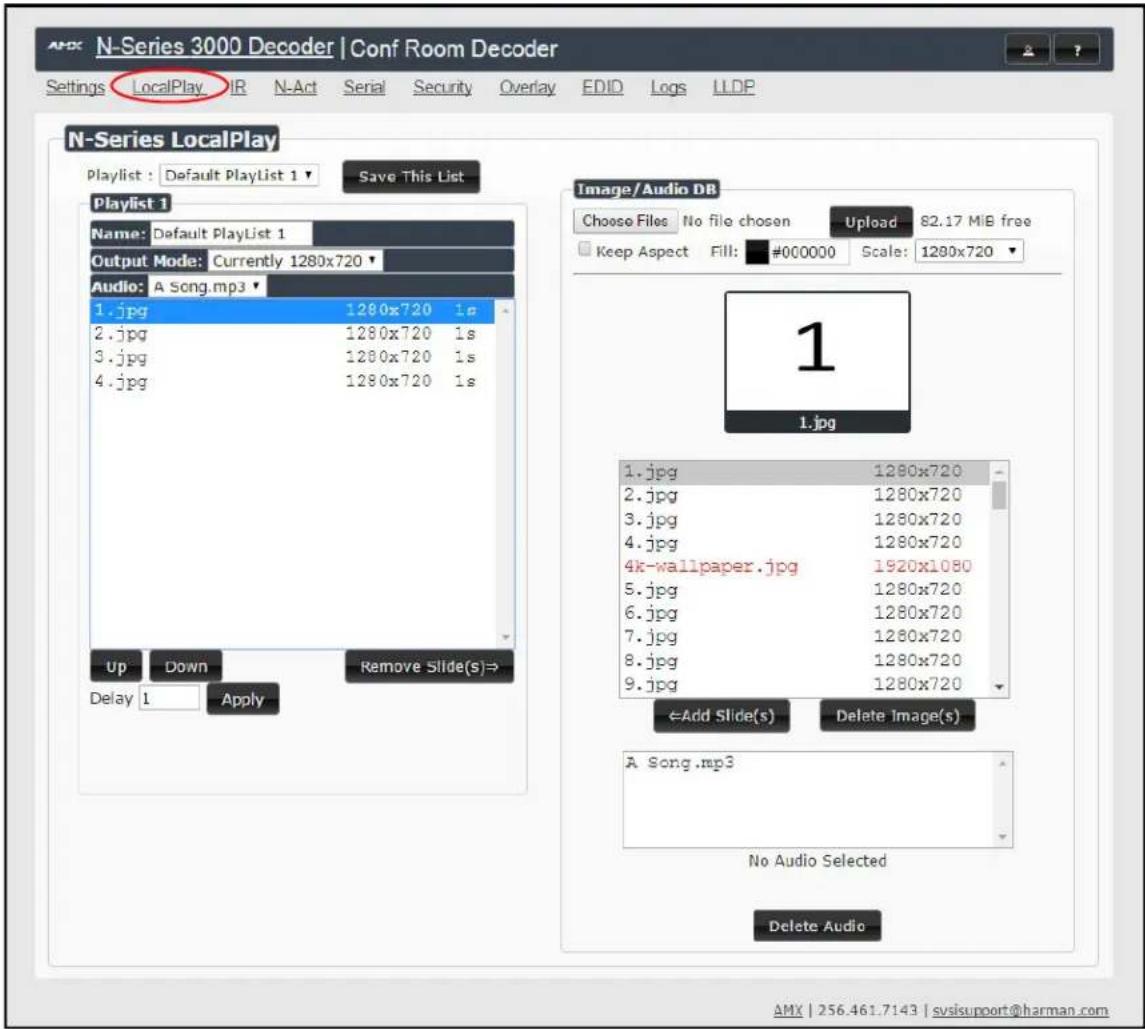Click the Upload button

[871, 222]
